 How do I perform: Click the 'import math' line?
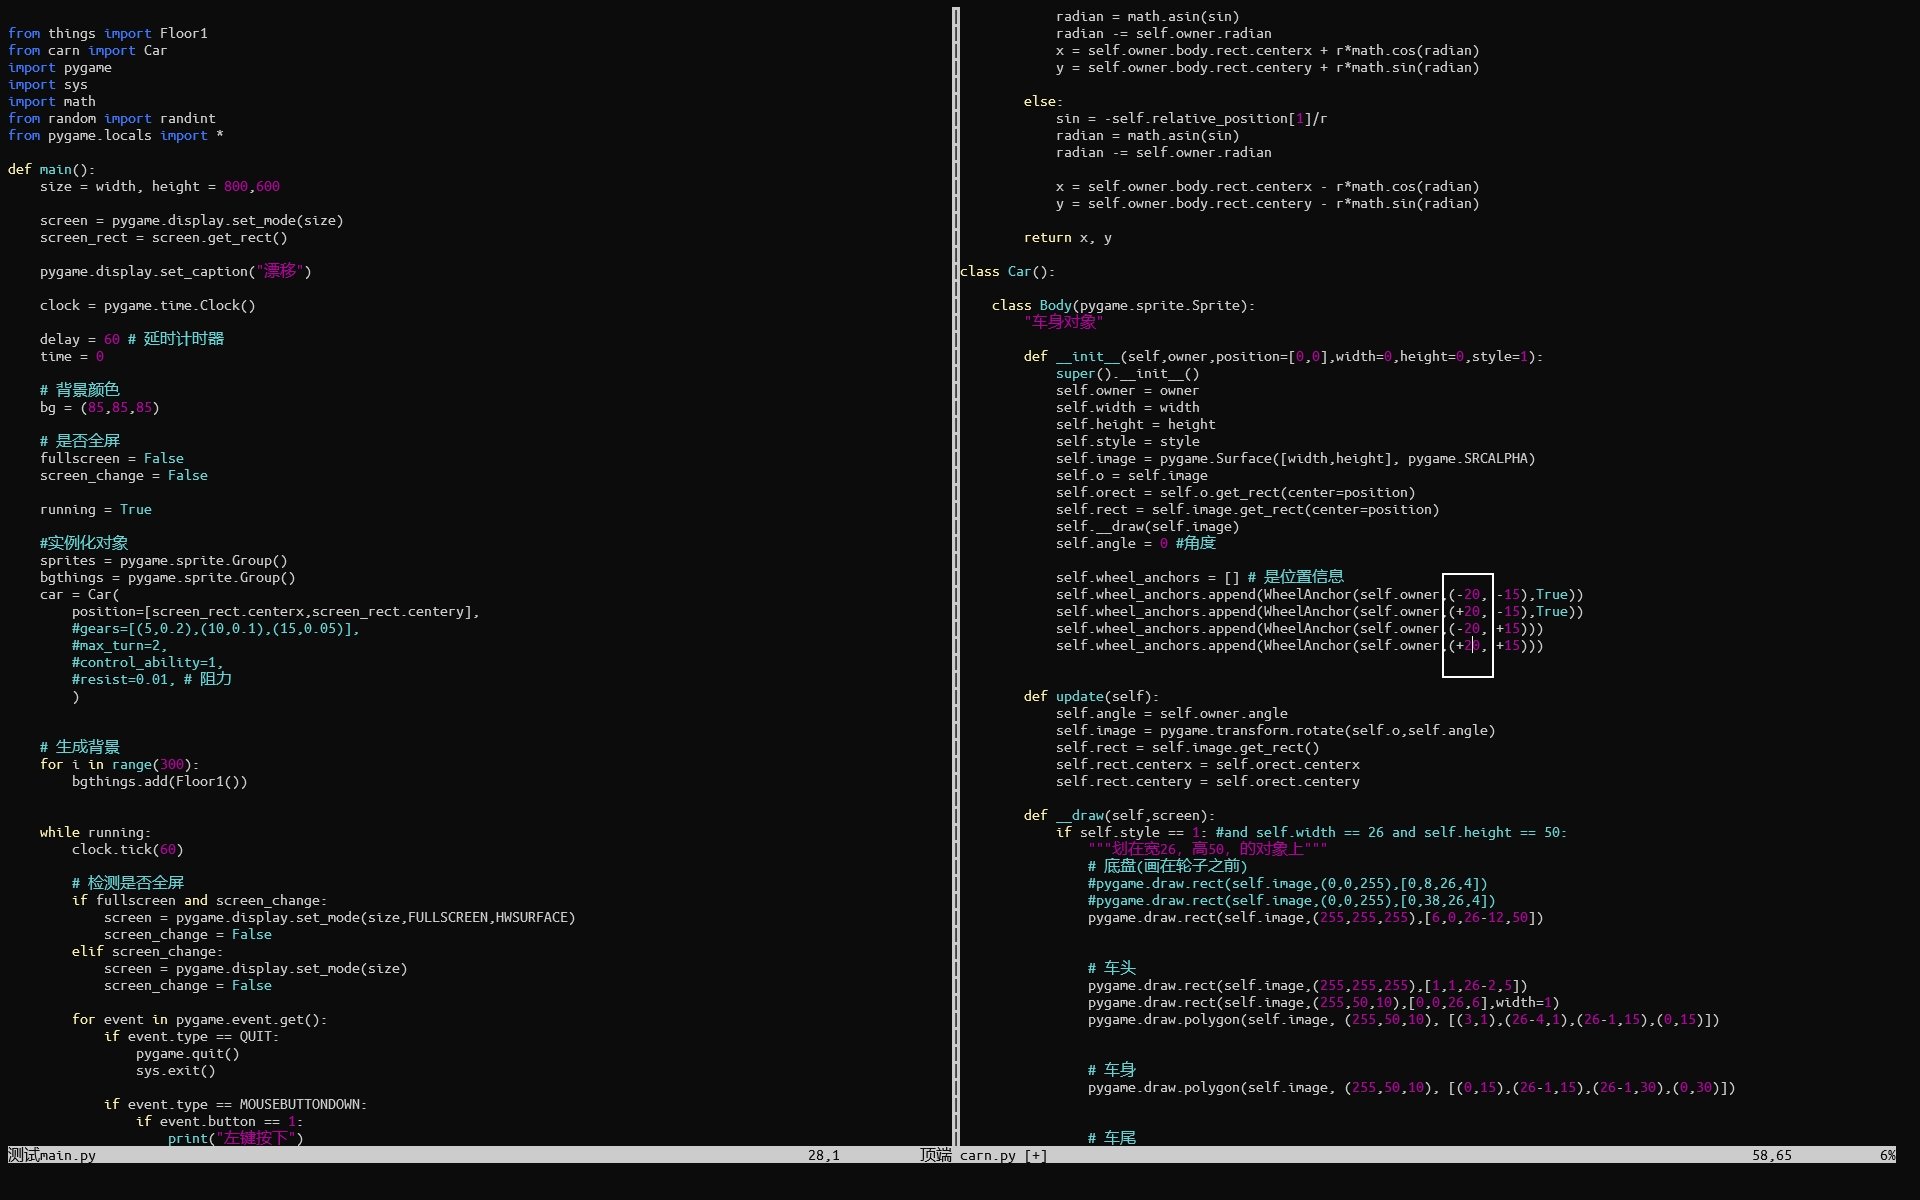[x=52, y=101]
